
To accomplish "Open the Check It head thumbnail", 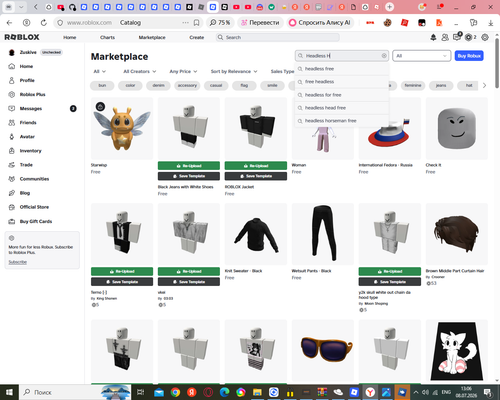I will [x=456, y=128].
